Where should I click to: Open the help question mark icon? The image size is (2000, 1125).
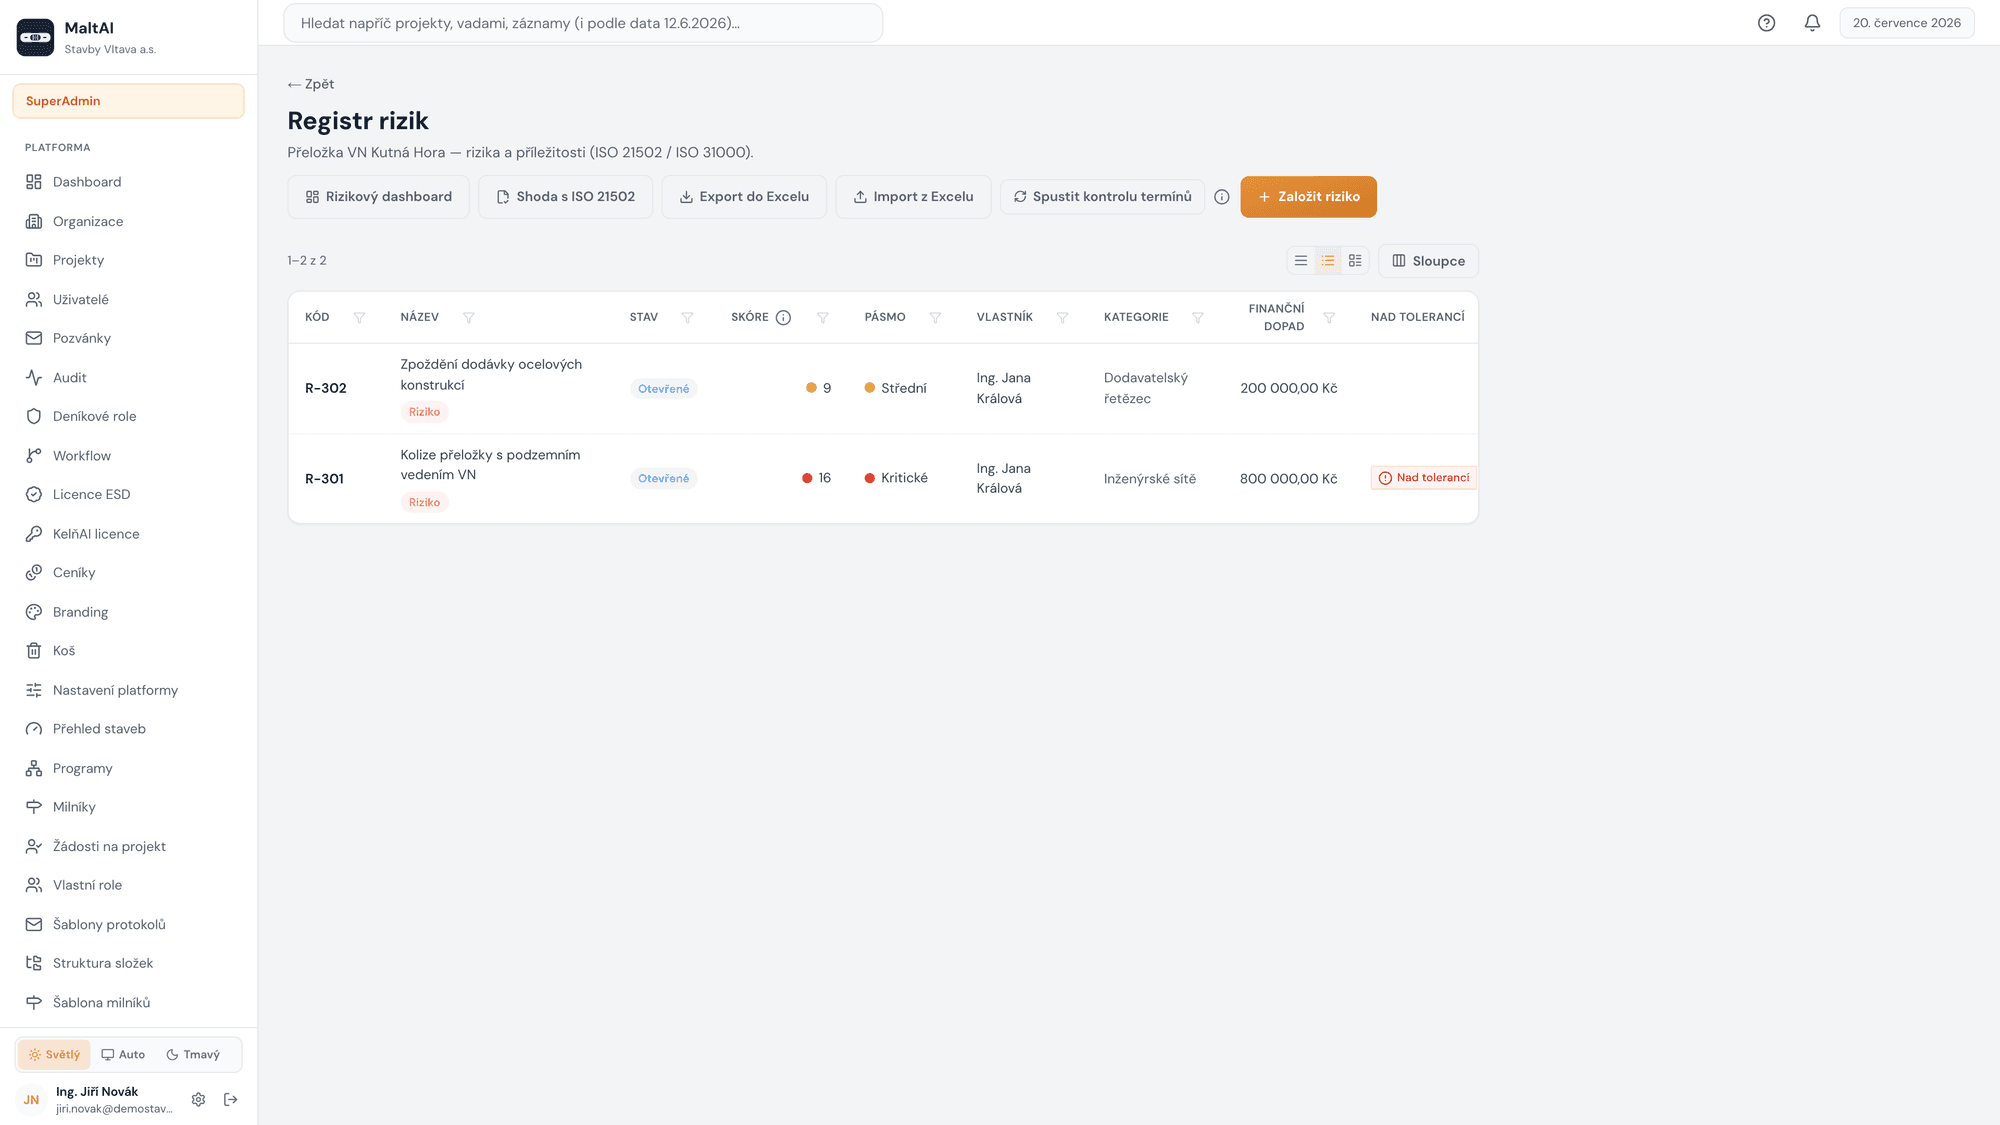[1766, 23]
